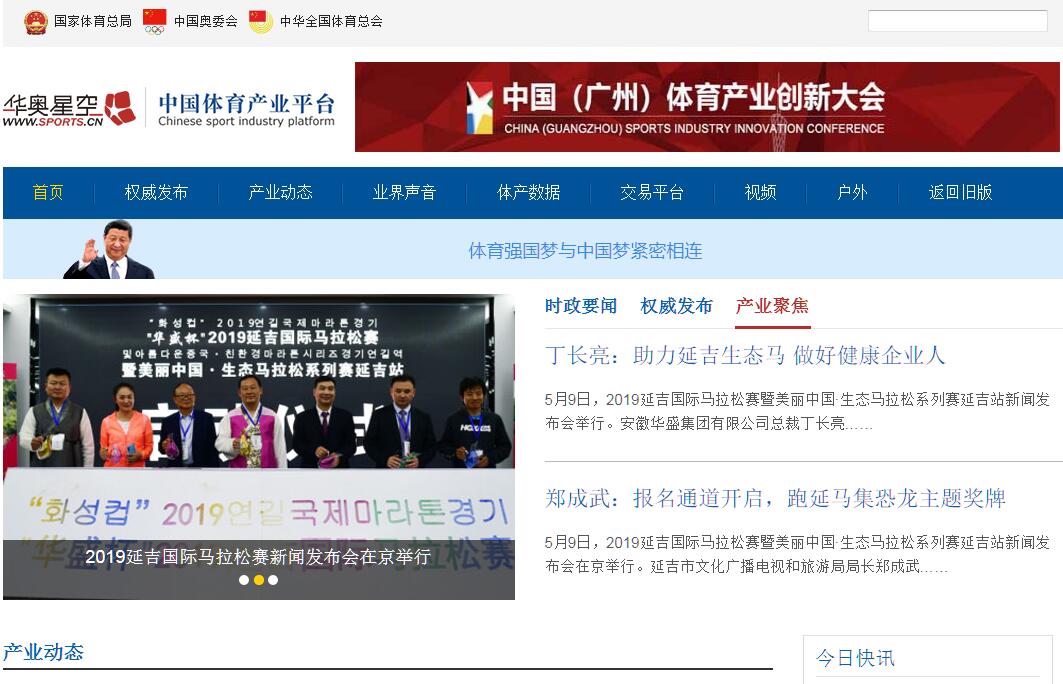Go to 权威发布 in the blue navigation bar
The height and width of the screenshot is (684, 1063).
pos(156,193)
